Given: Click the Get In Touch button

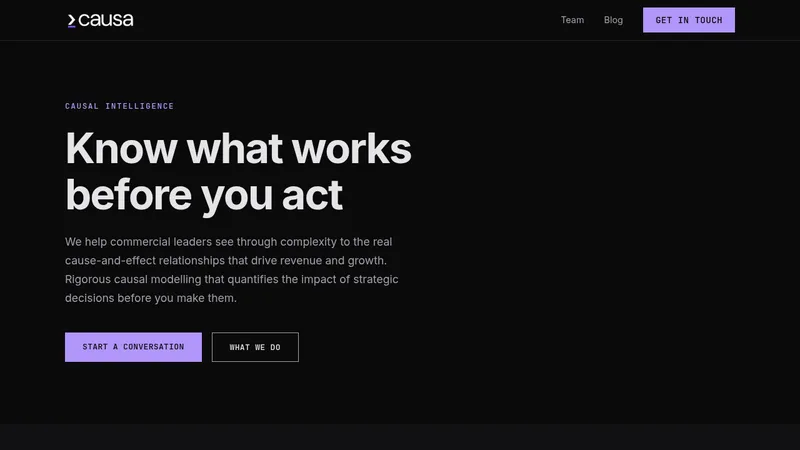Looking at the screenshot, I should coord(689,20).
